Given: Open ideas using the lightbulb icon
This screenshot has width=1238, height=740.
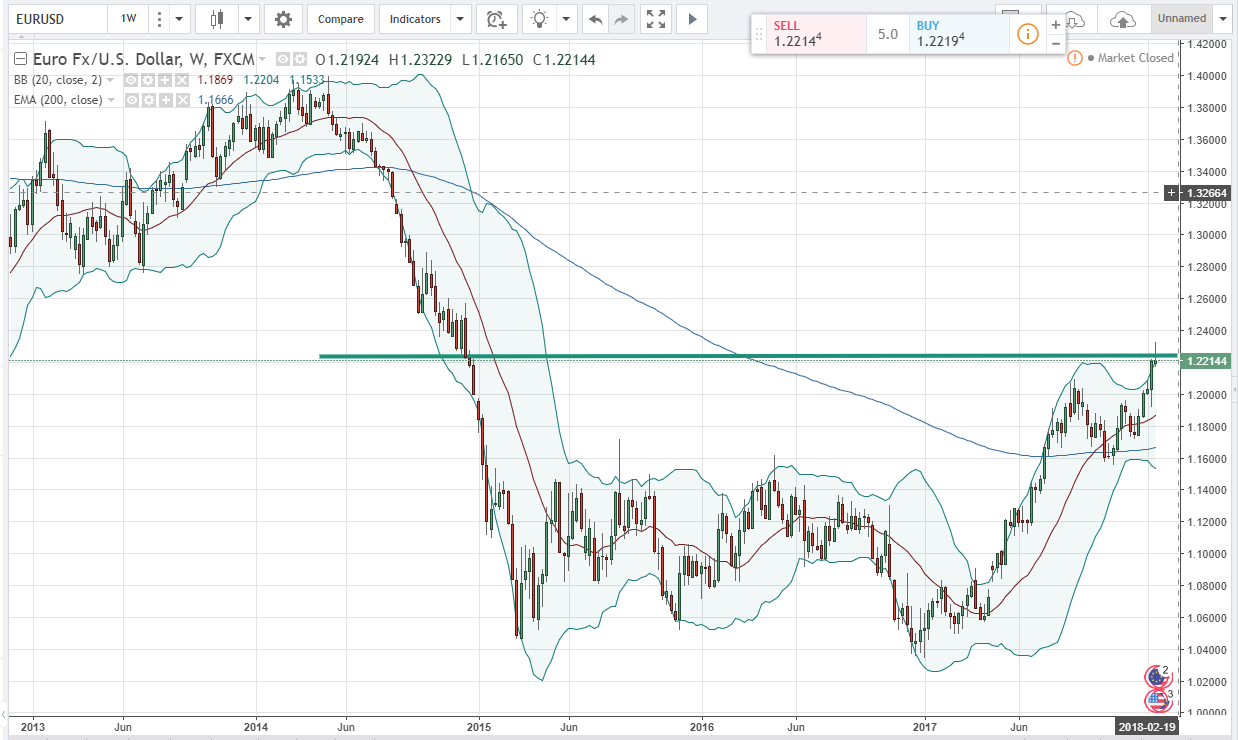Looking at the screenshot, I should point(538,18).
